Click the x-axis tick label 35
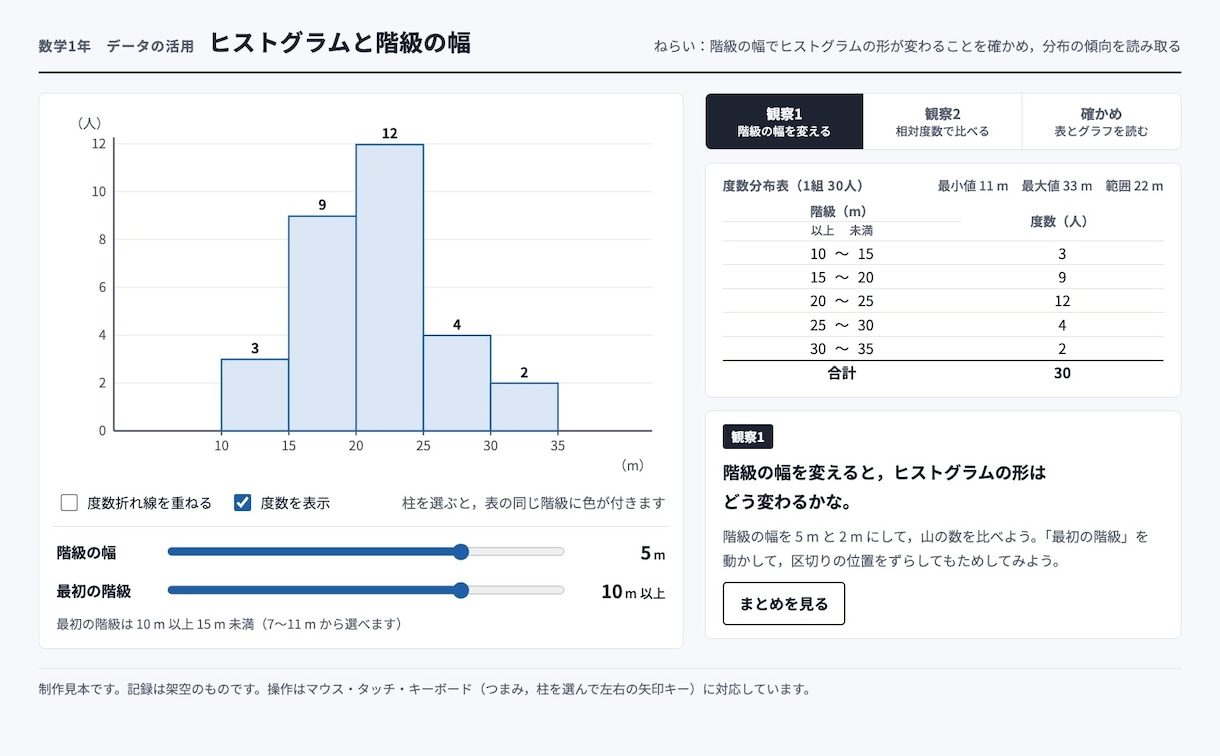 tap(558, 446)
